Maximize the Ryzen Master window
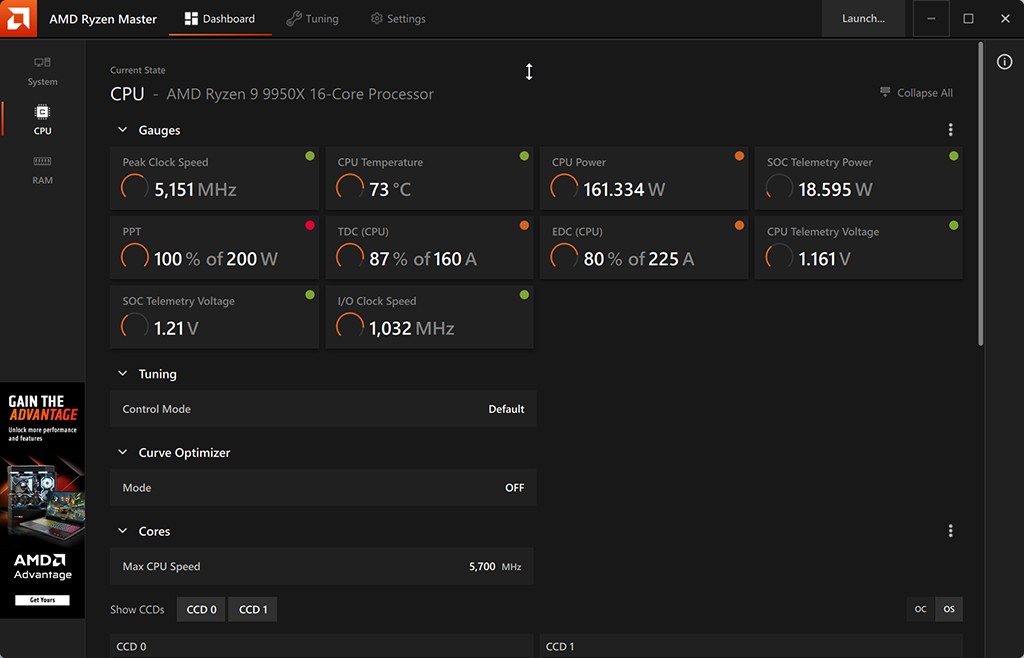 click(968, 18)
